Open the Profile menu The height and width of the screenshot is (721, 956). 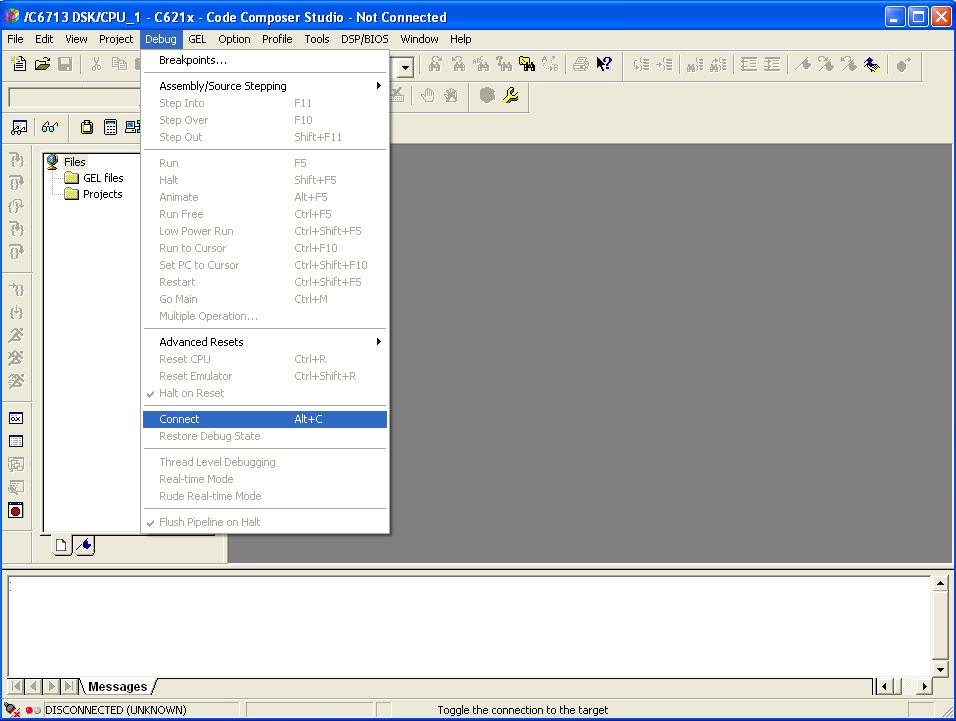click(277, 39)
